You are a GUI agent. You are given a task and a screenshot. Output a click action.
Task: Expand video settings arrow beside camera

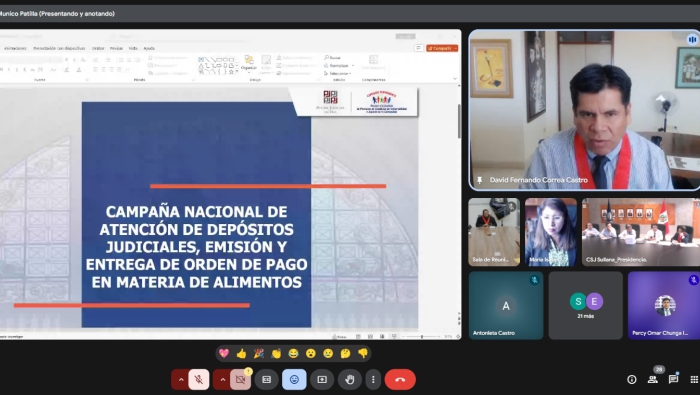(x=222, y=379)
